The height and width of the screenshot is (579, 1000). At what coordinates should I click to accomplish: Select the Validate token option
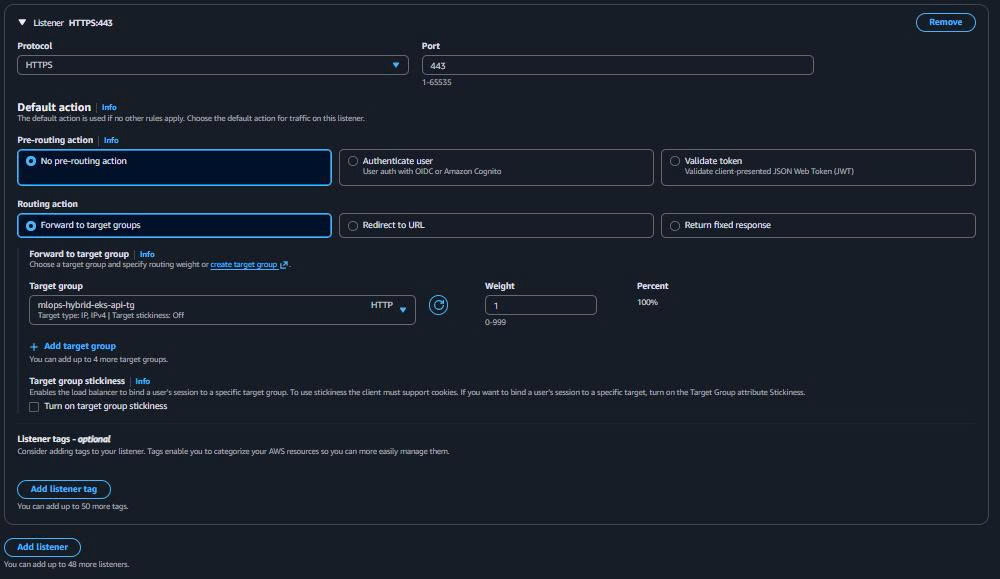(x=675, y=160)
